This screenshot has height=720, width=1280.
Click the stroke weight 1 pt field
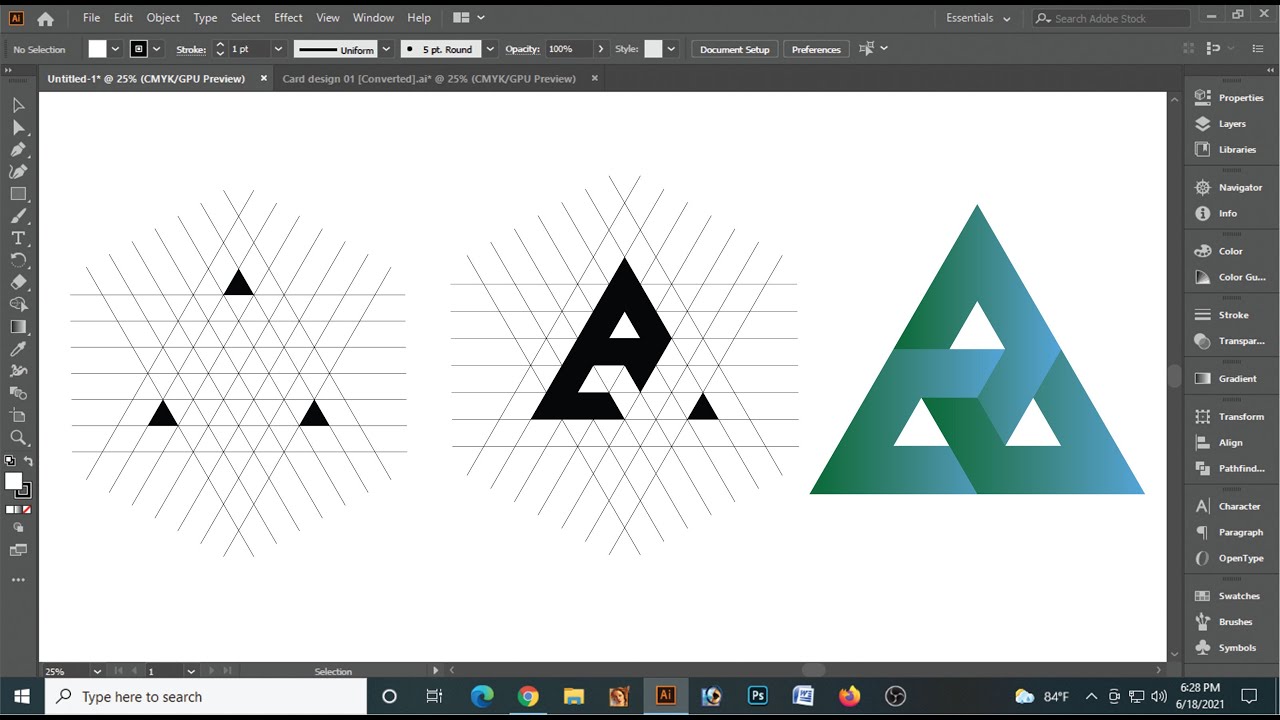249,49
